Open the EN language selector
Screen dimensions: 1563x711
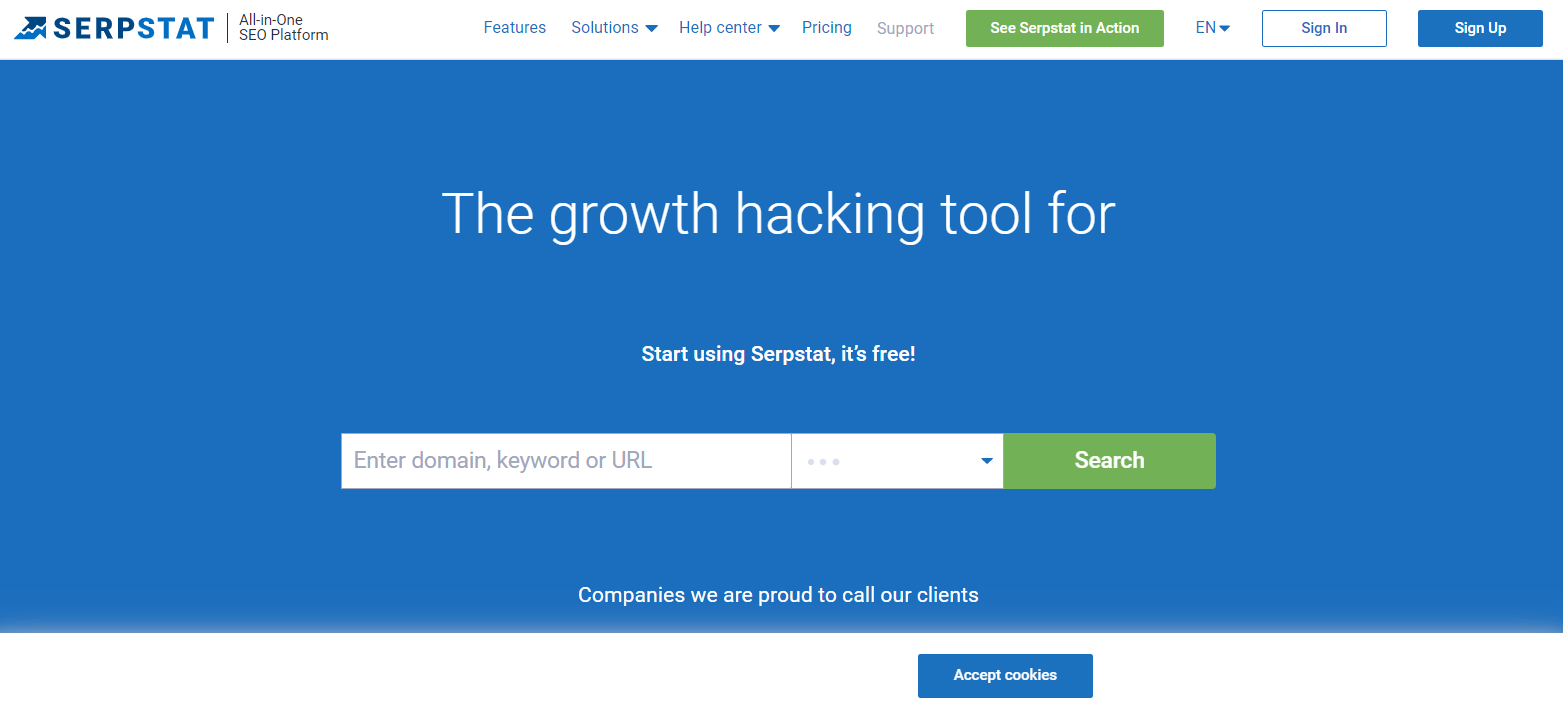[1212, 28]
